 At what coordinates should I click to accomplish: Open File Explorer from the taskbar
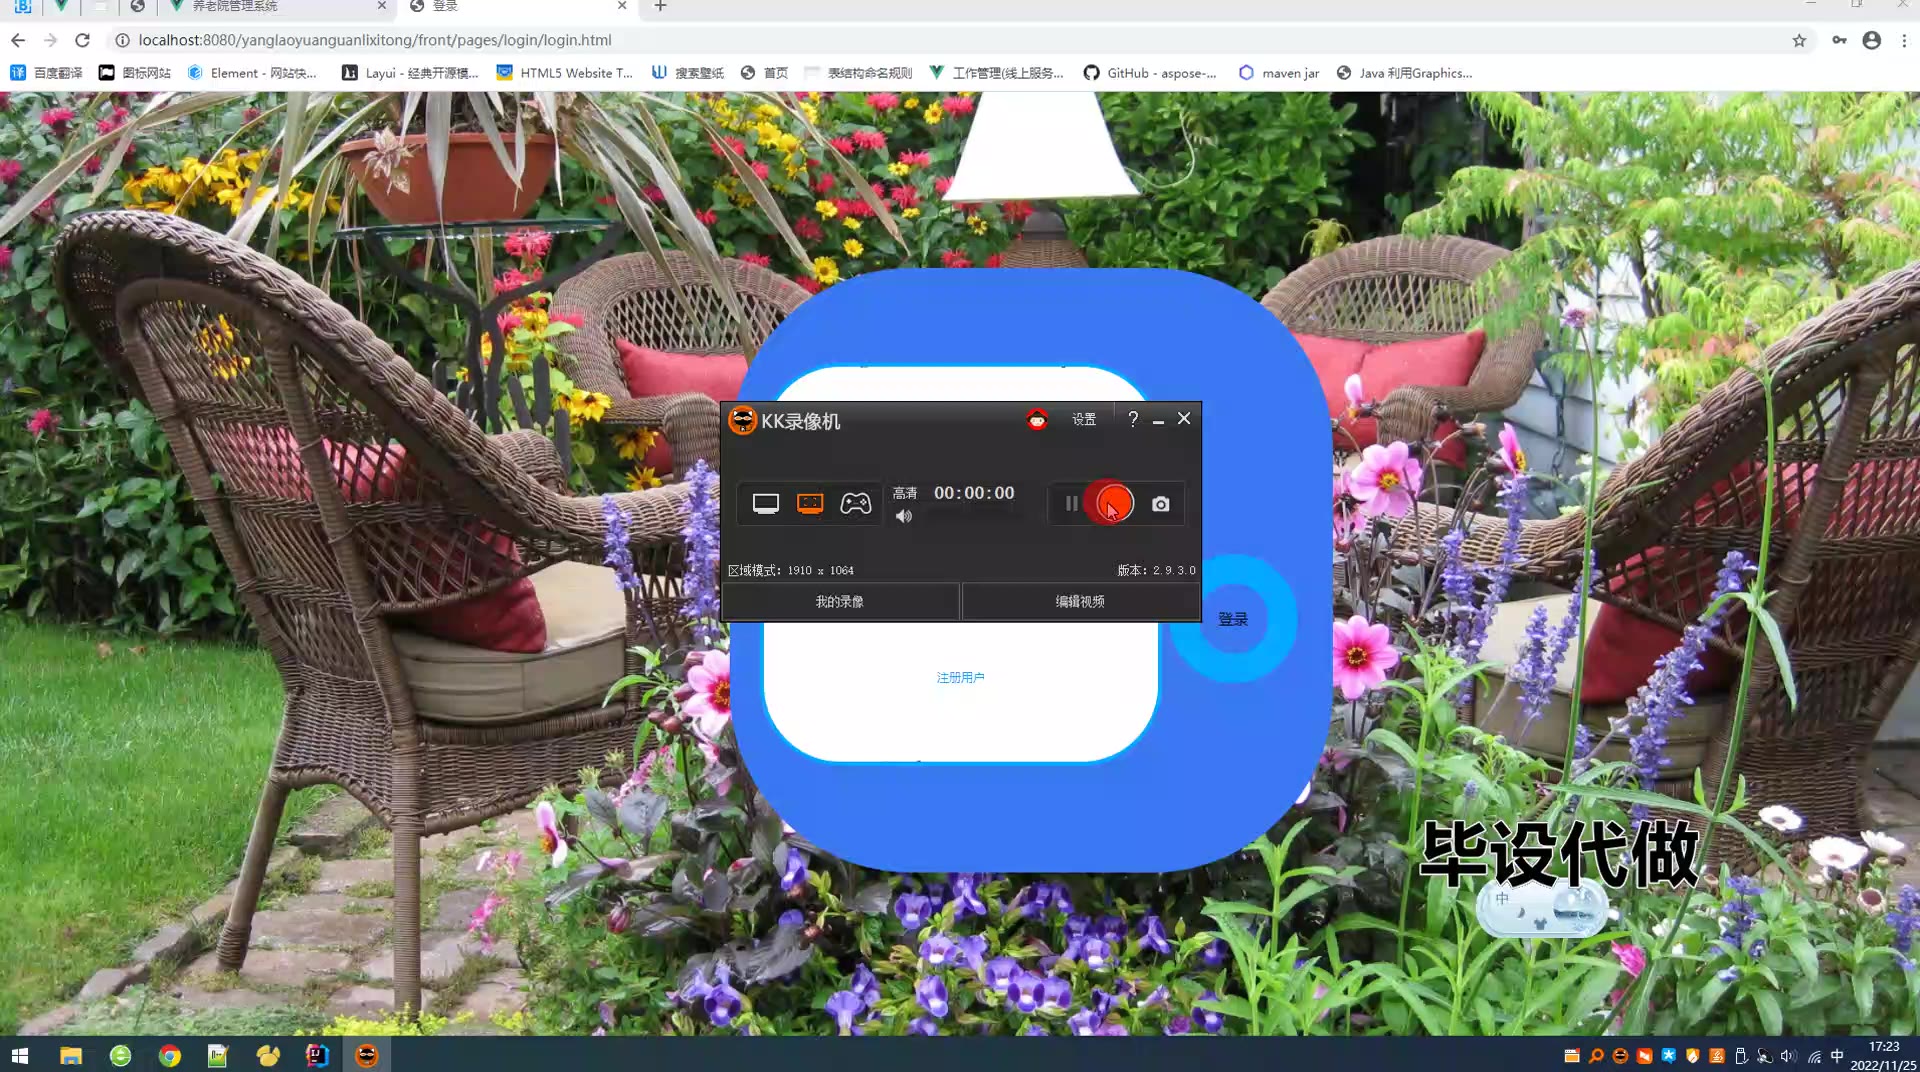coord(71,1055)
